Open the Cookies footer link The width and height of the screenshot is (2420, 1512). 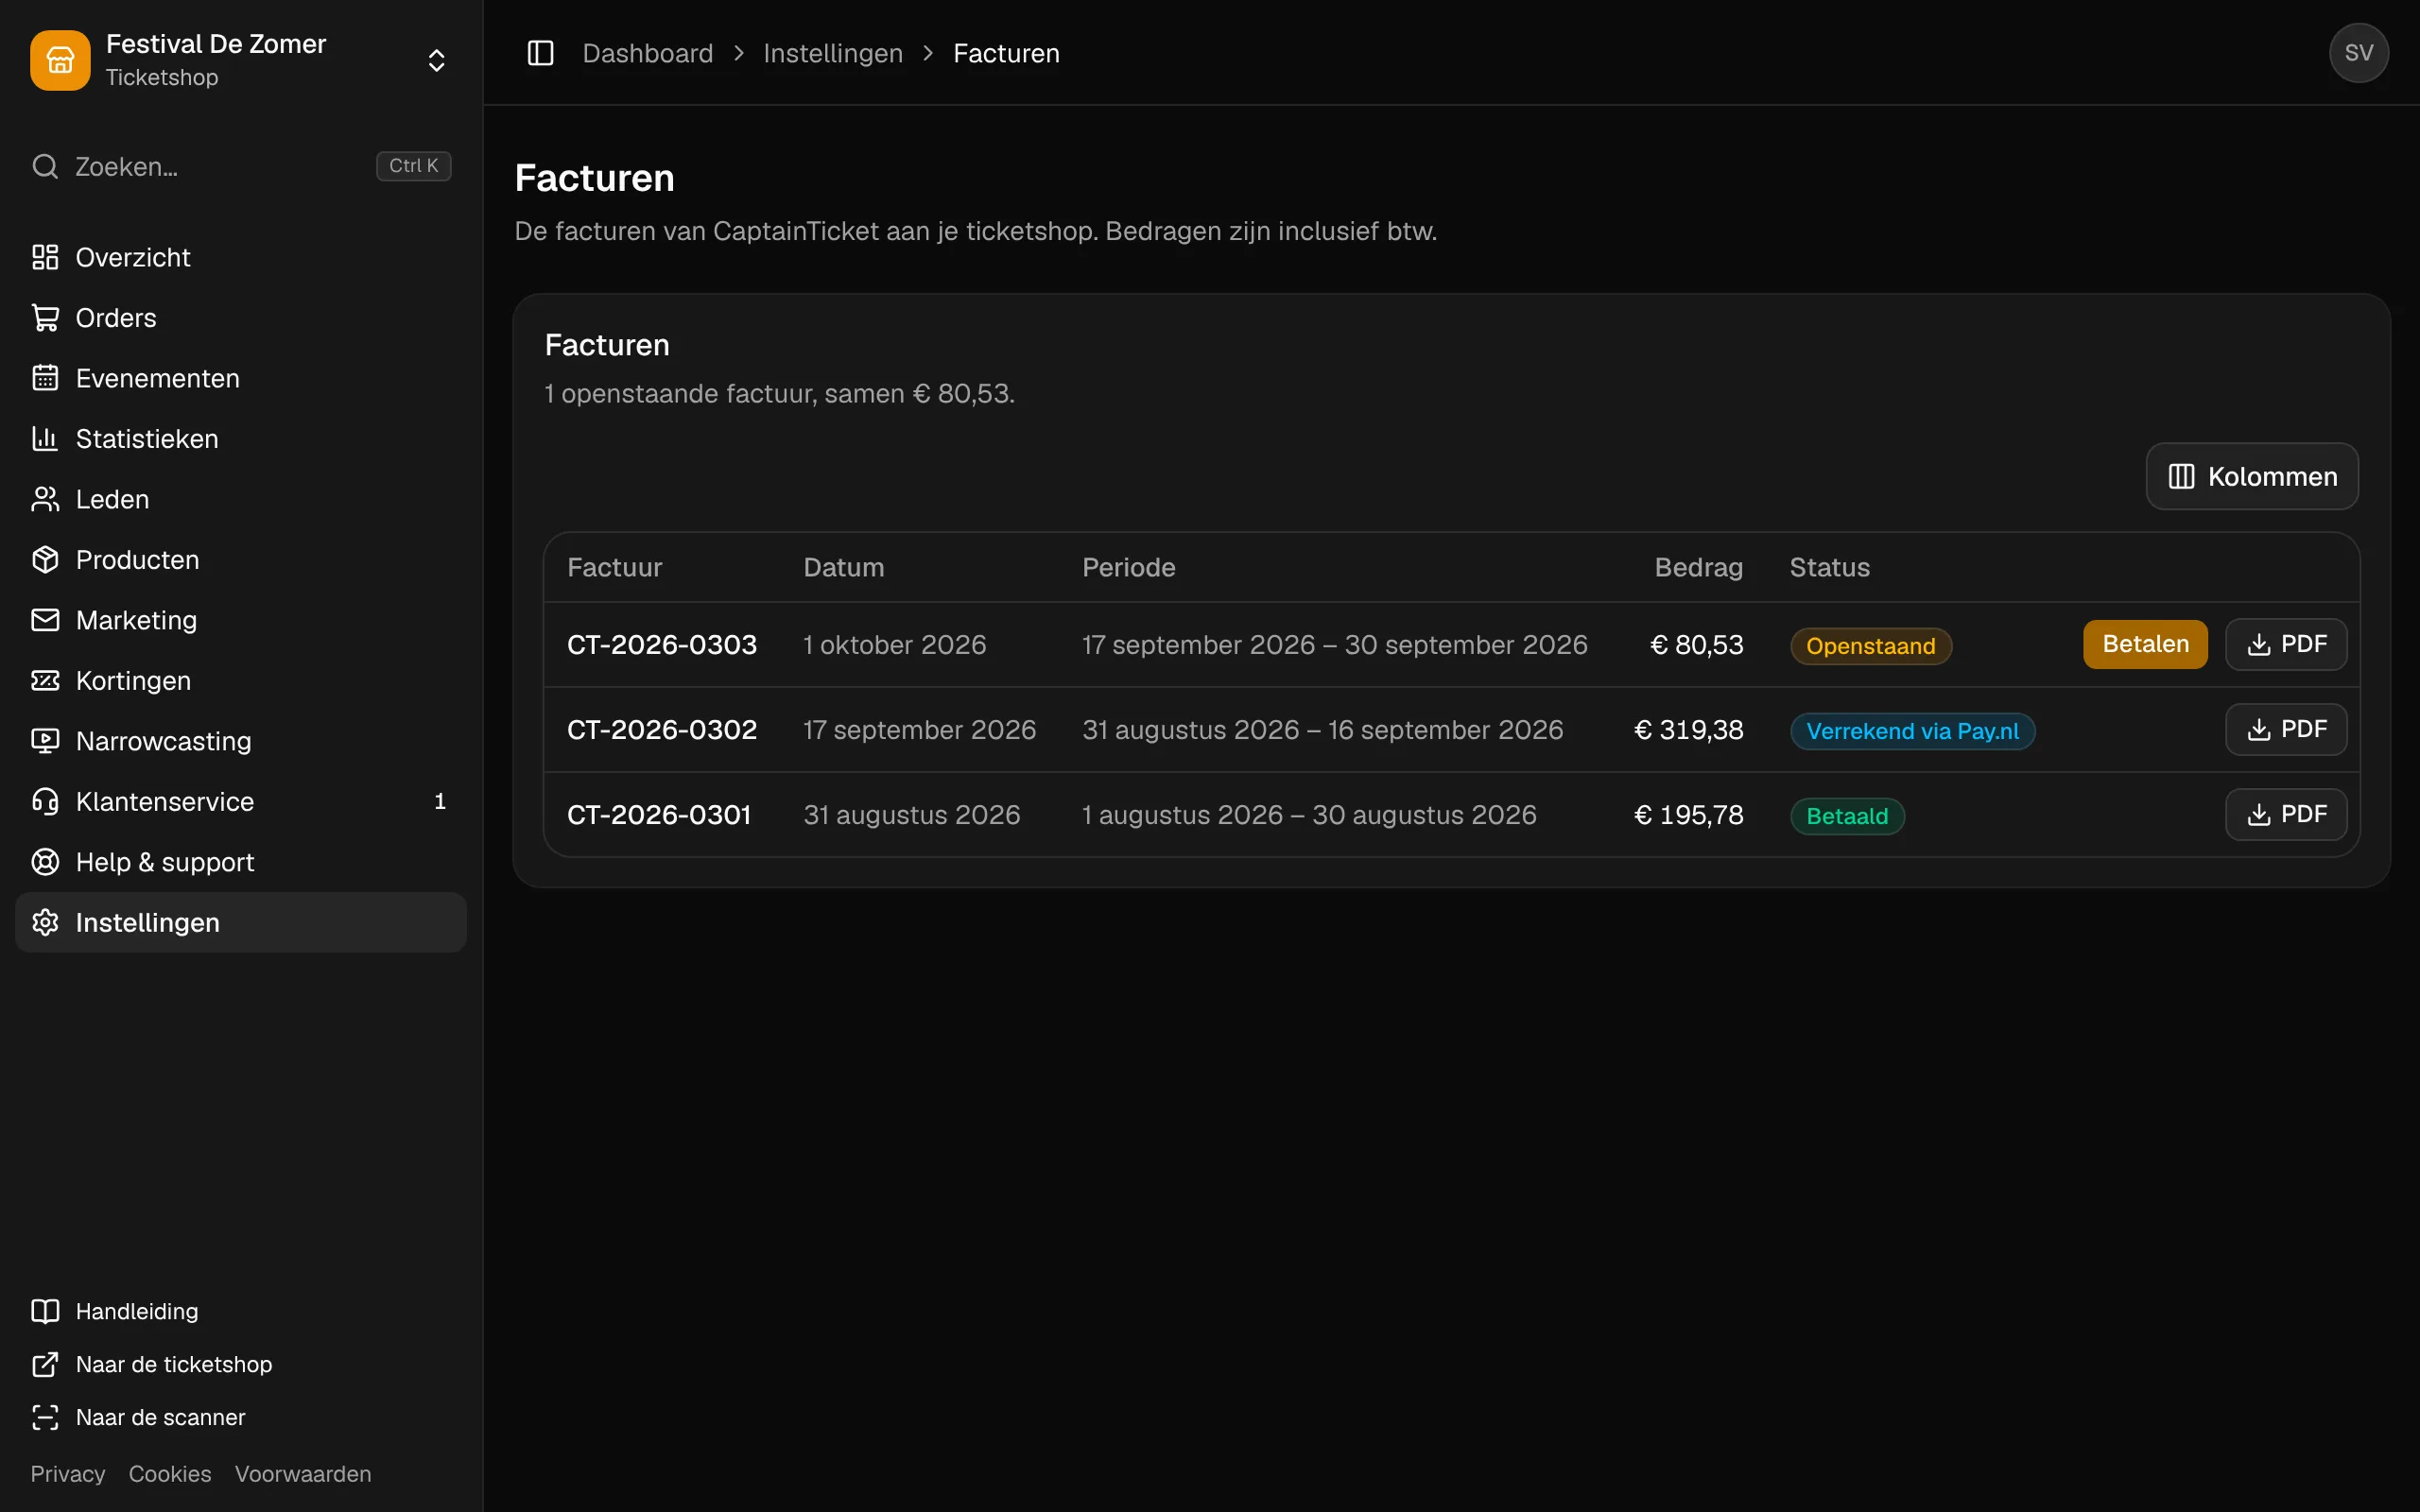point(170,1474)
